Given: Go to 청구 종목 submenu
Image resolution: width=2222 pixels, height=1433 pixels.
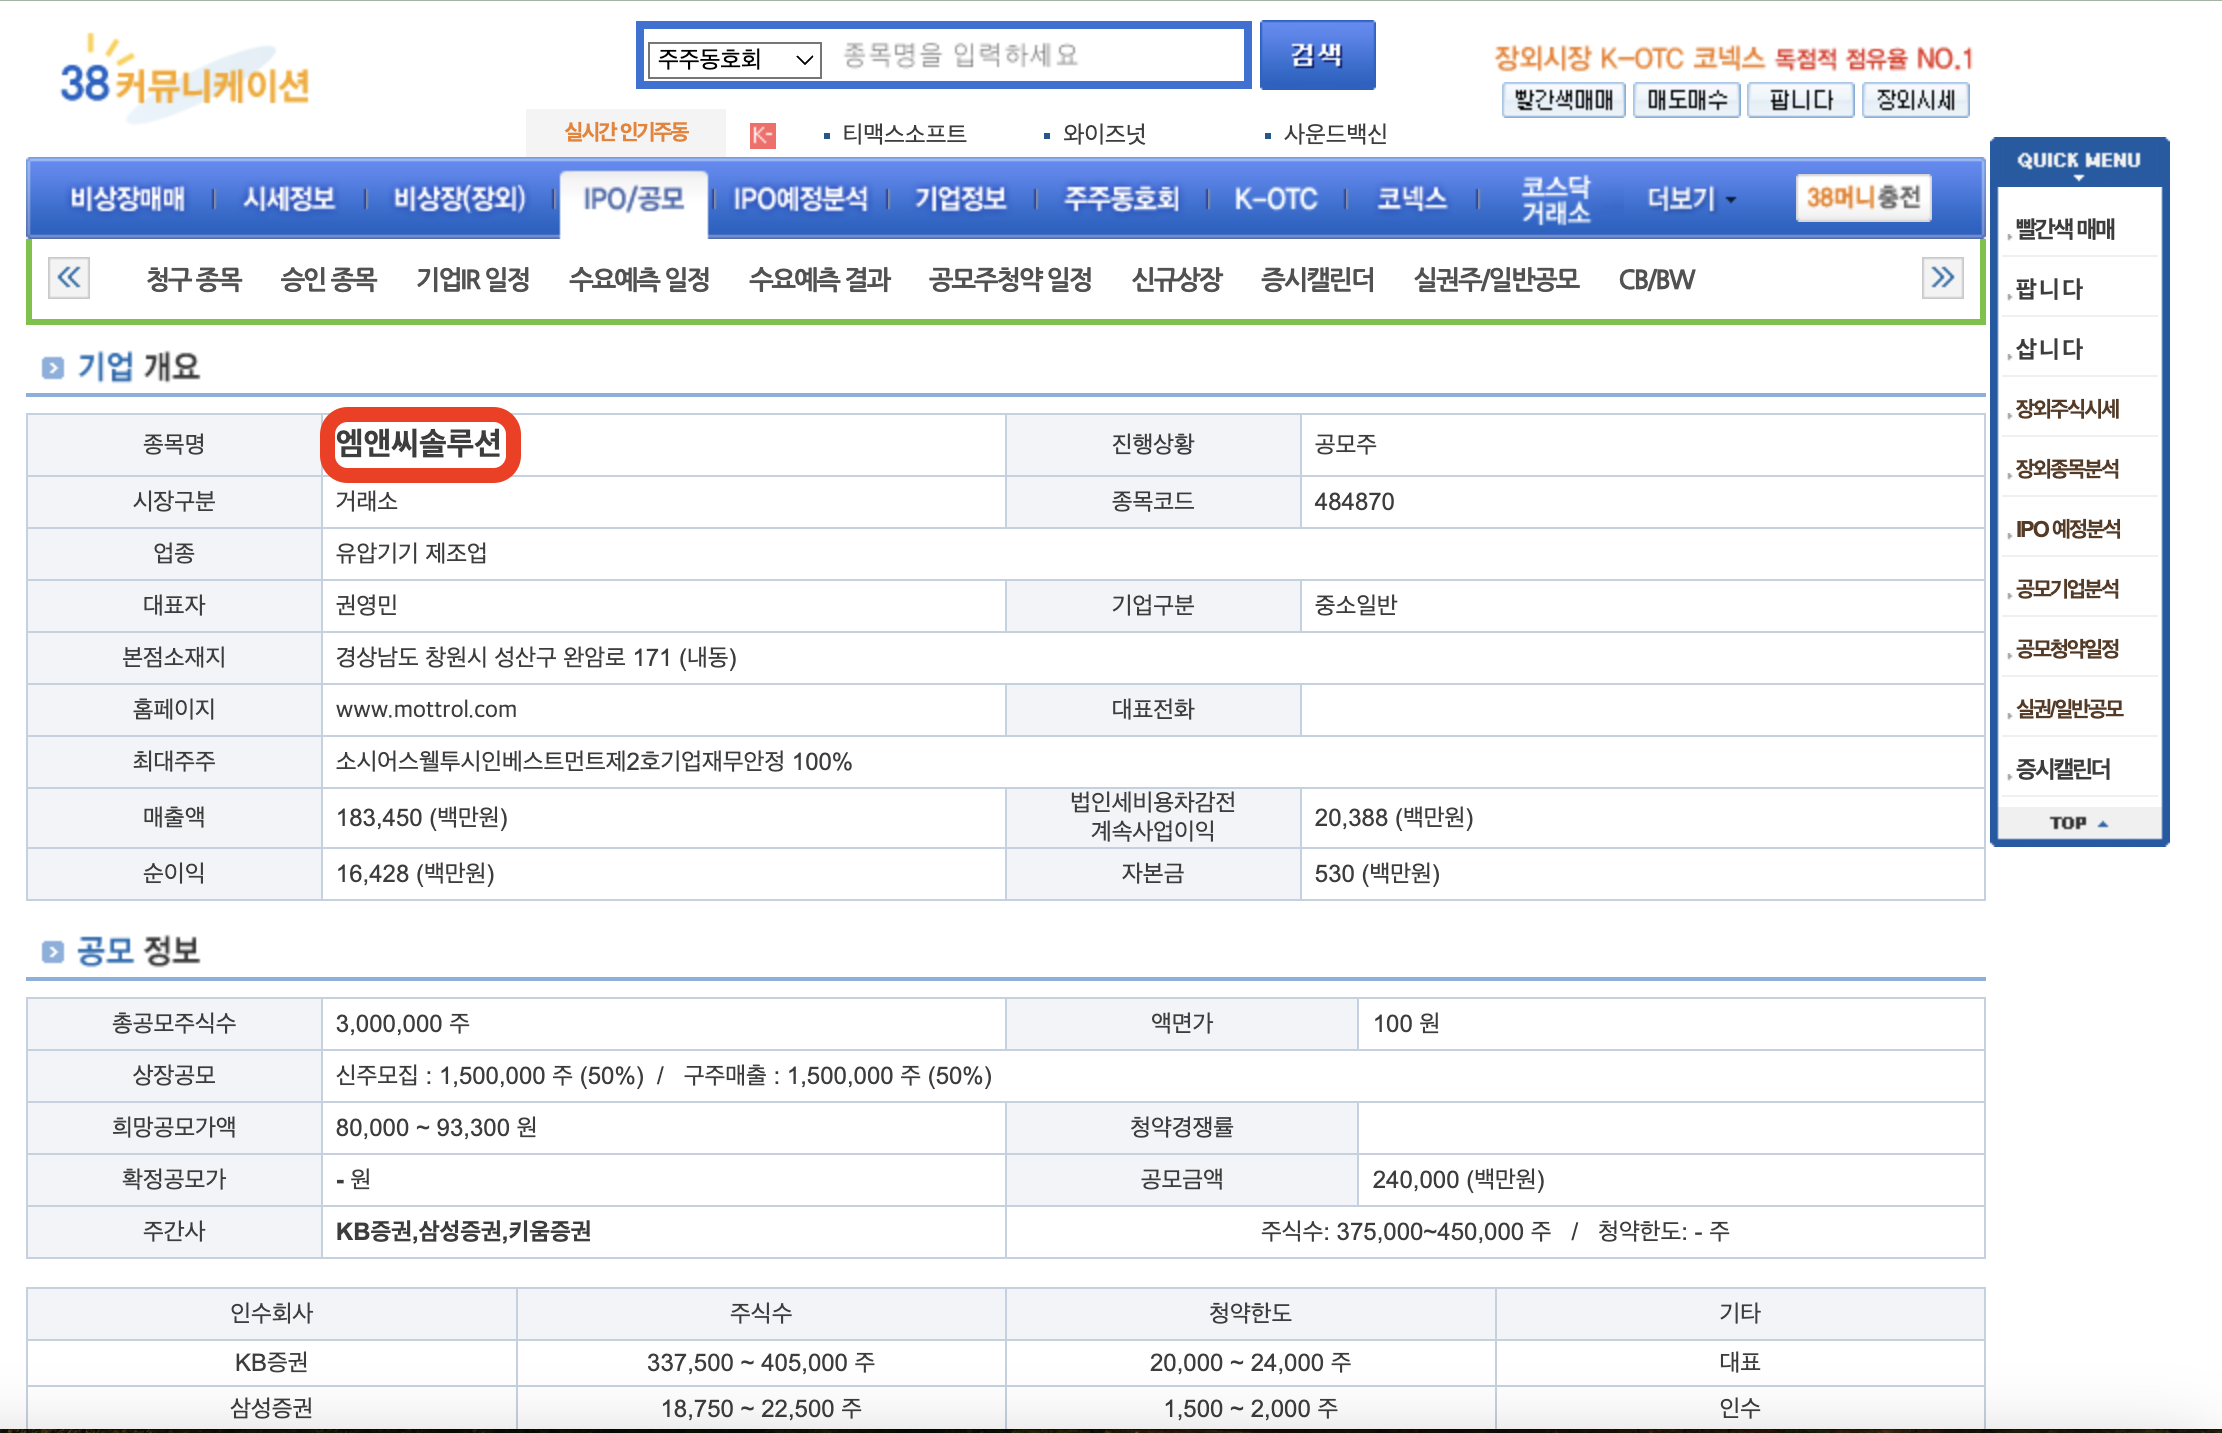Looking at the screenshot, I should [x=194, y=279].
